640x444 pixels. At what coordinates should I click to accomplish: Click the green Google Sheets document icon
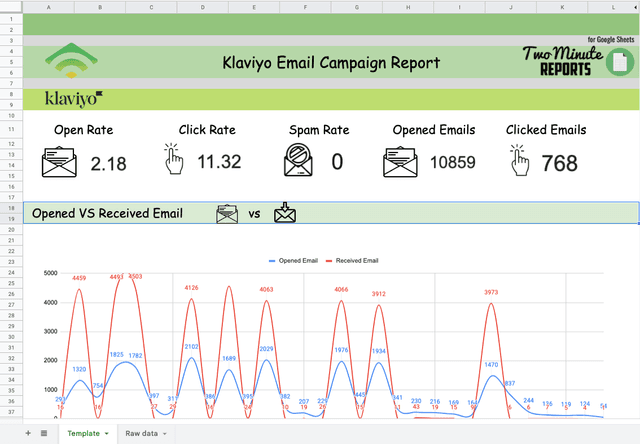620,62
